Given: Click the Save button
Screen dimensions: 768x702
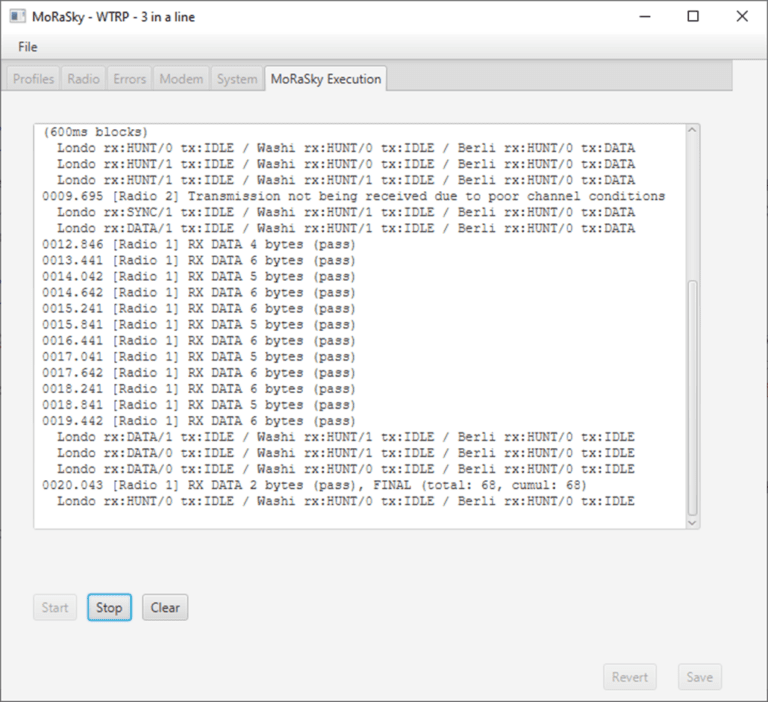Looking at the screenshot, I should [700, 677].
